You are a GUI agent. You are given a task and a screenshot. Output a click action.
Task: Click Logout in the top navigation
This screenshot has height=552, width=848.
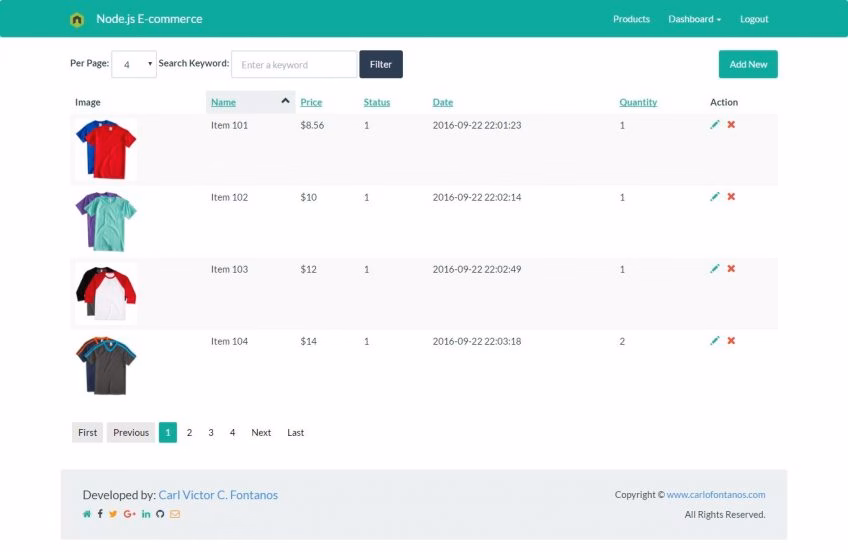[754, 19]
